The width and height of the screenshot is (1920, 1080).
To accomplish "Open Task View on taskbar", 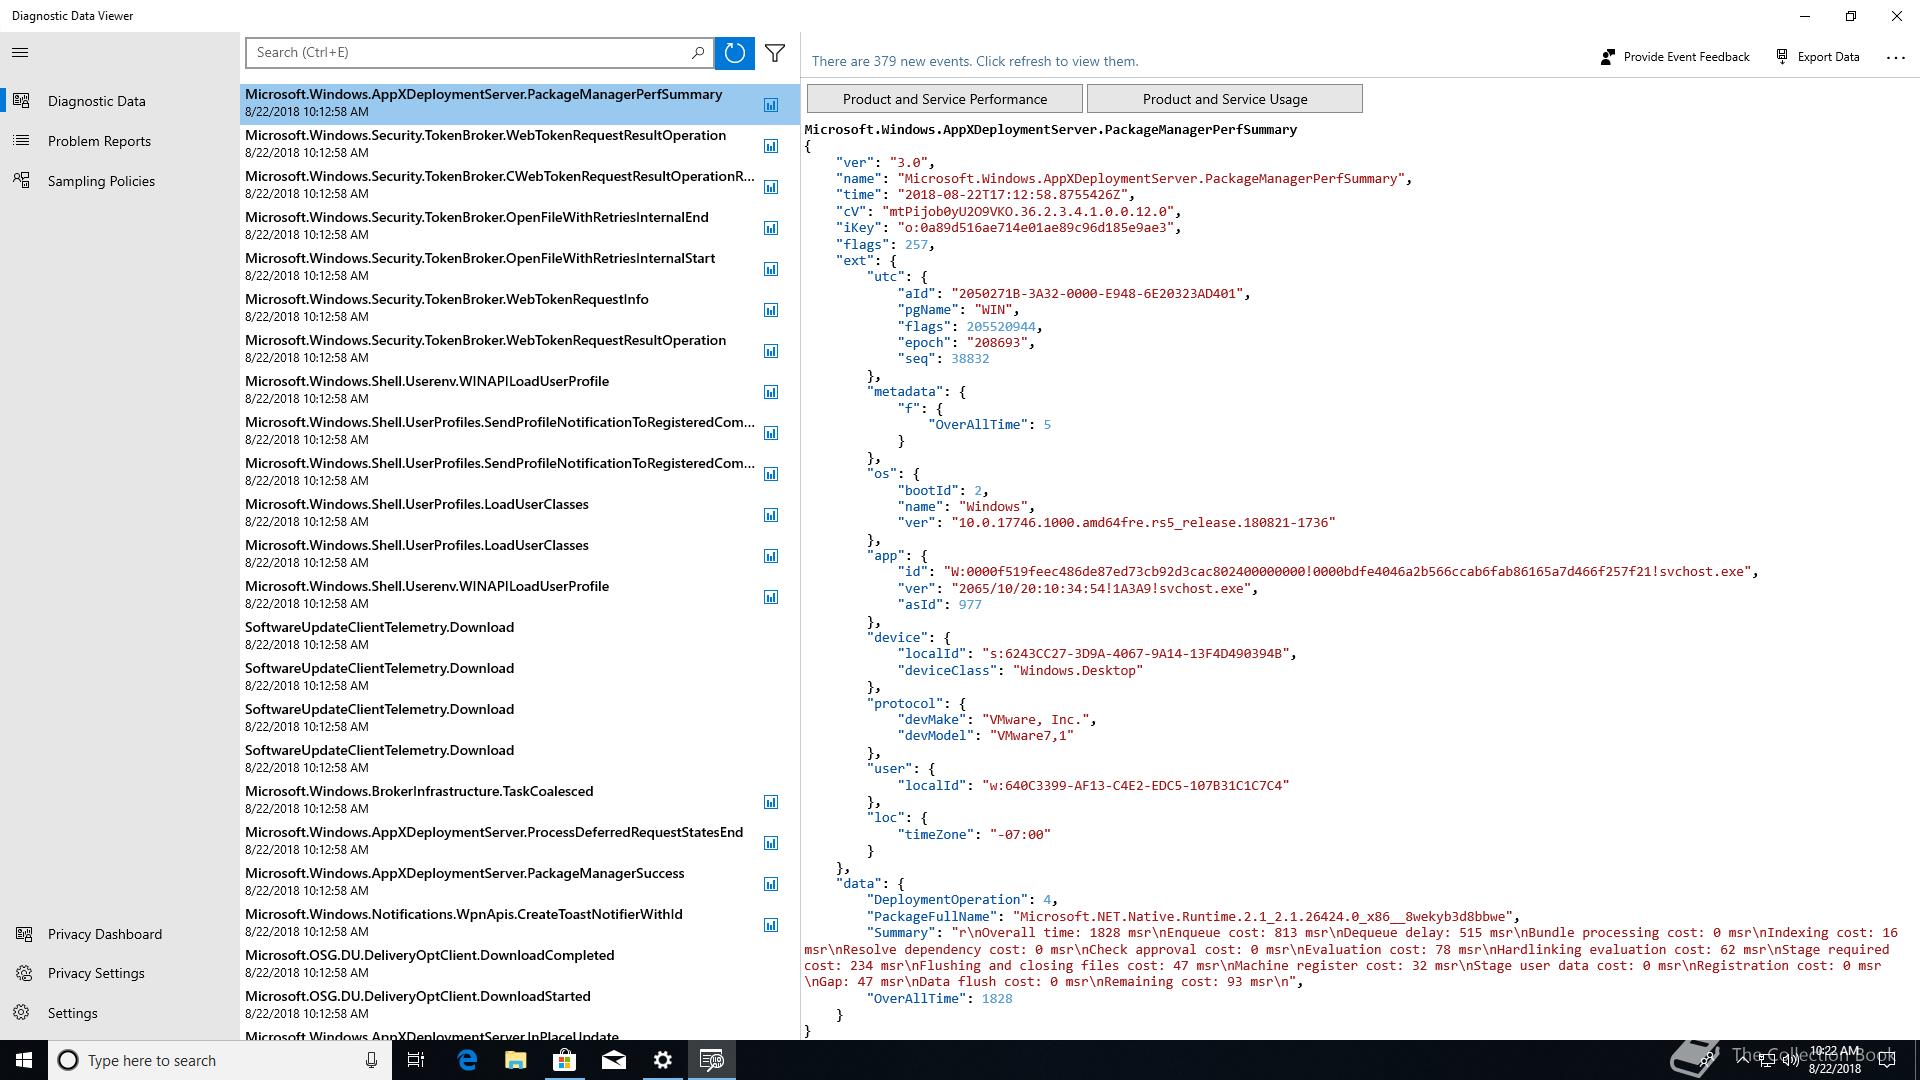I will click(x=416, y=1060).
